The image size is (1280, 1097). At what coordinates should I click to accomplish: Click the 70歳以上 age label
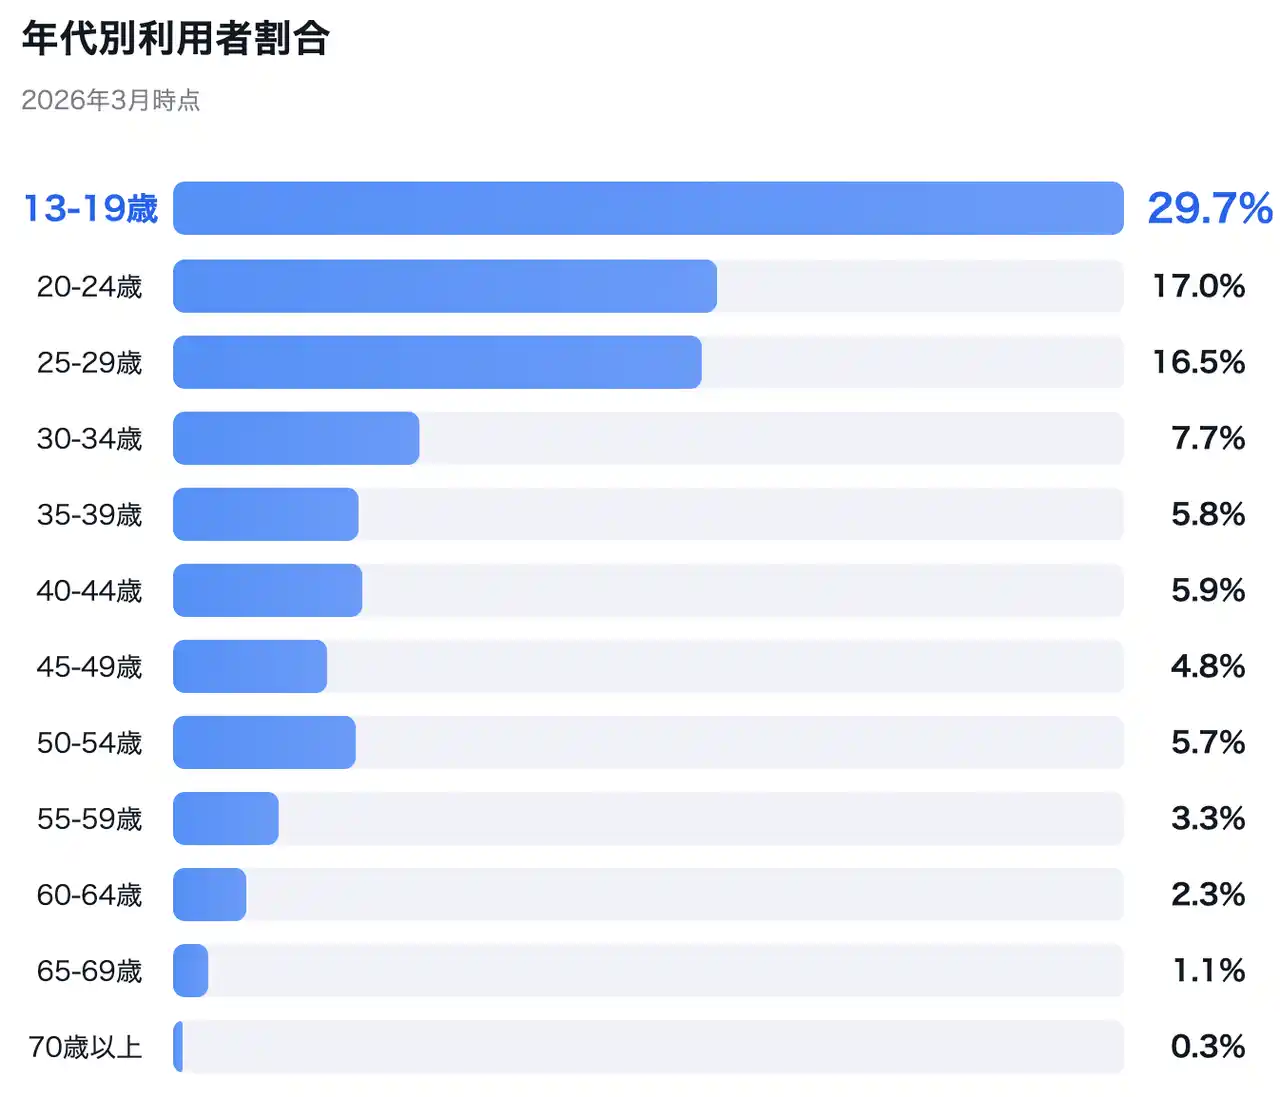coord(85,1046)
